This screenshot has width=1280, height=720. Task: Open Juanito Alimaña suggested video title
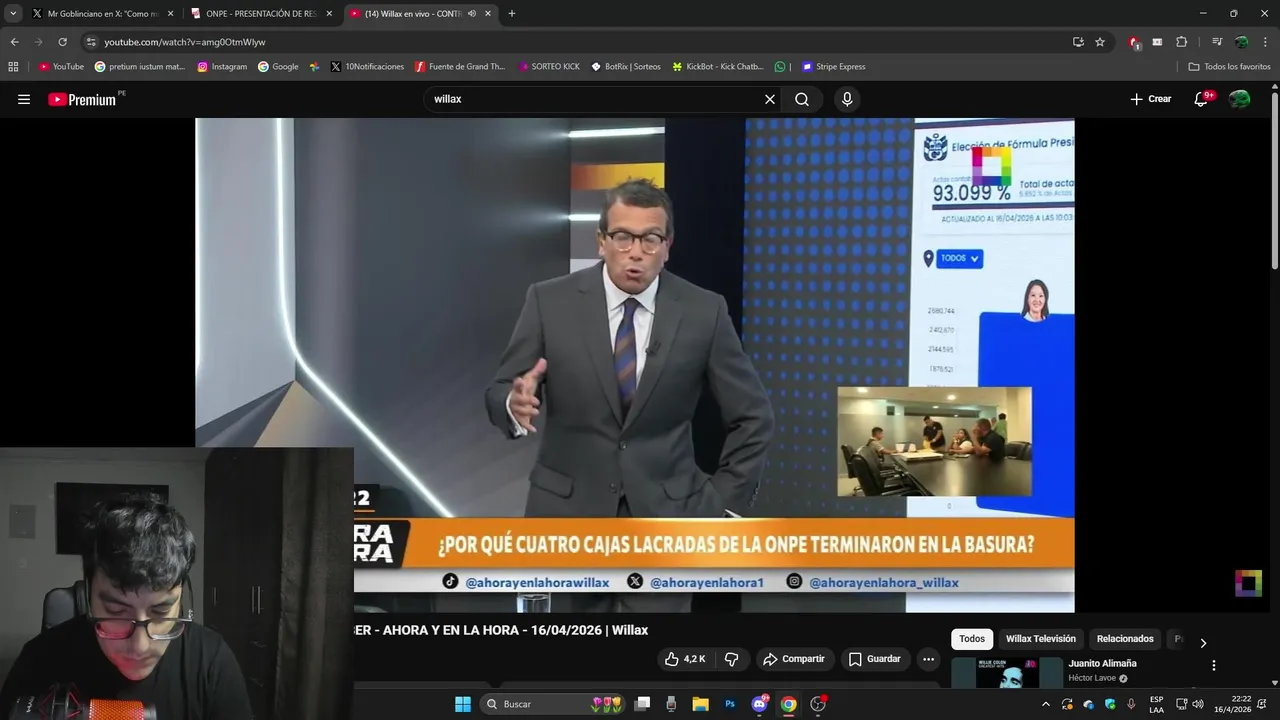click(x=1102, y=663)
